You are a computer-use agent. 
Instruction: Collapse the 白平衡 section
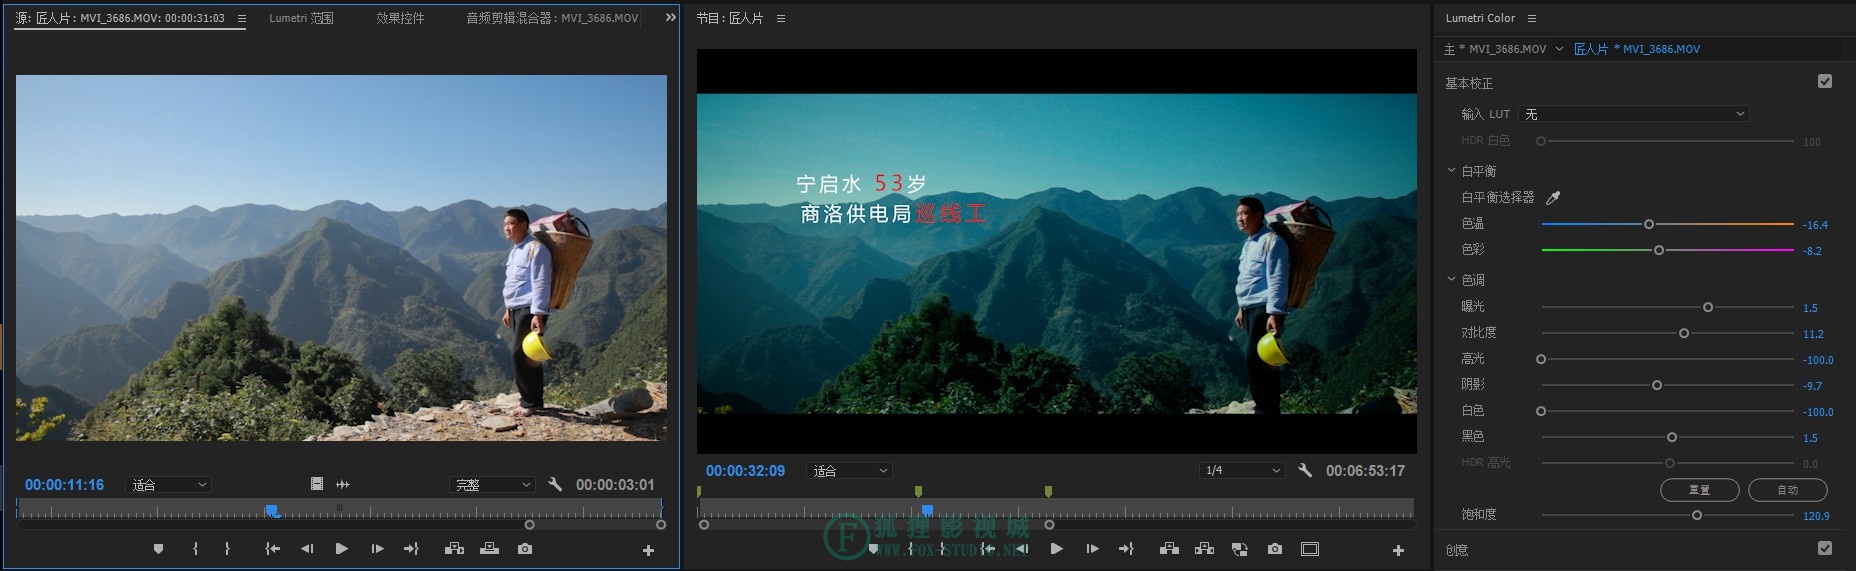pyautogui.click(x=1451, y=171)
